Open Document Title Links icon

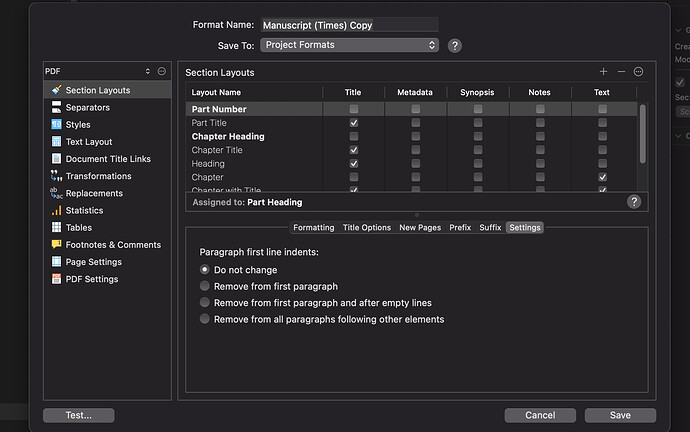[x=56, y=159]
